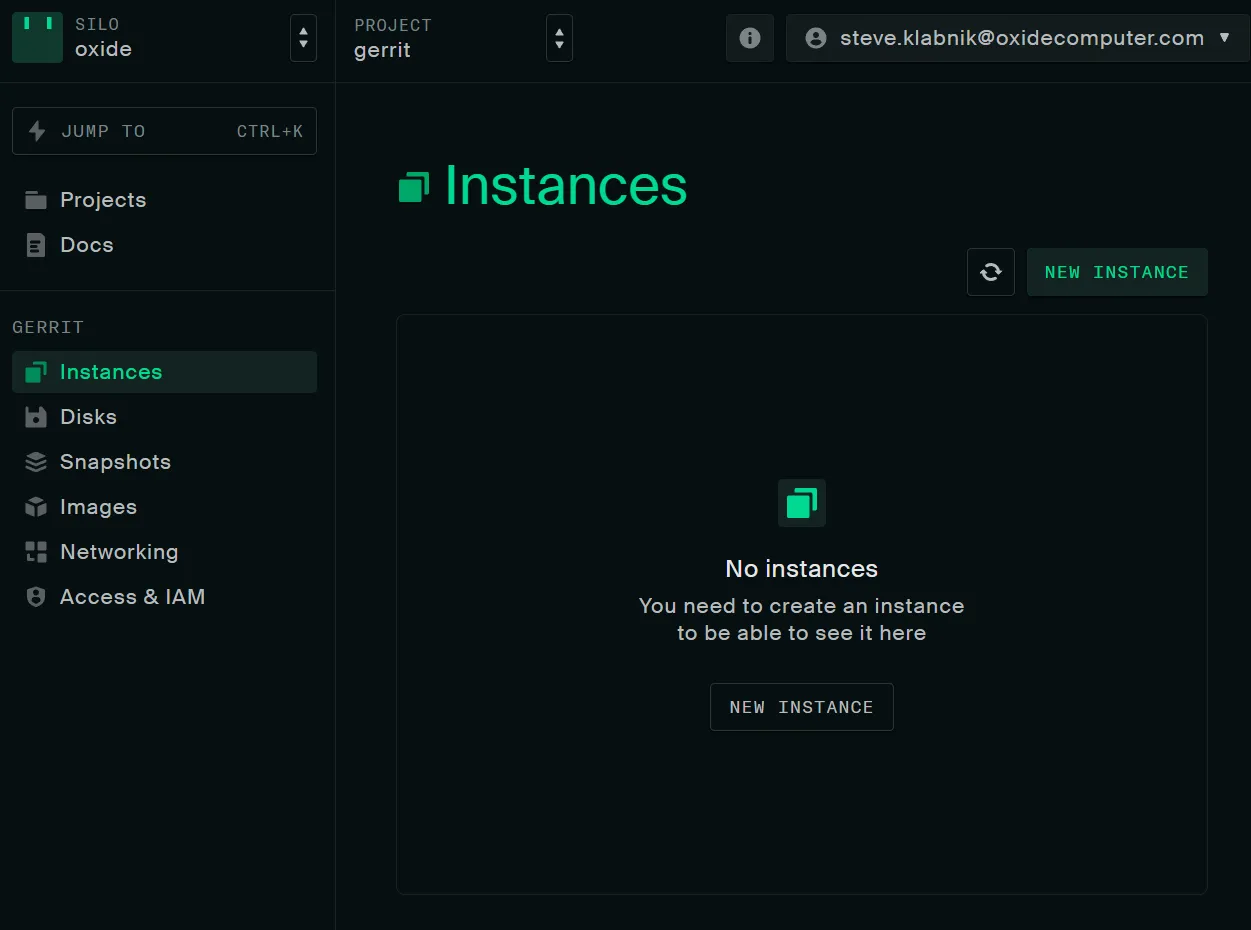Viewport: 1251px width, 930px height.
Task: Click the Instances icon in the sidebar
Action: (x=36, y=372)
